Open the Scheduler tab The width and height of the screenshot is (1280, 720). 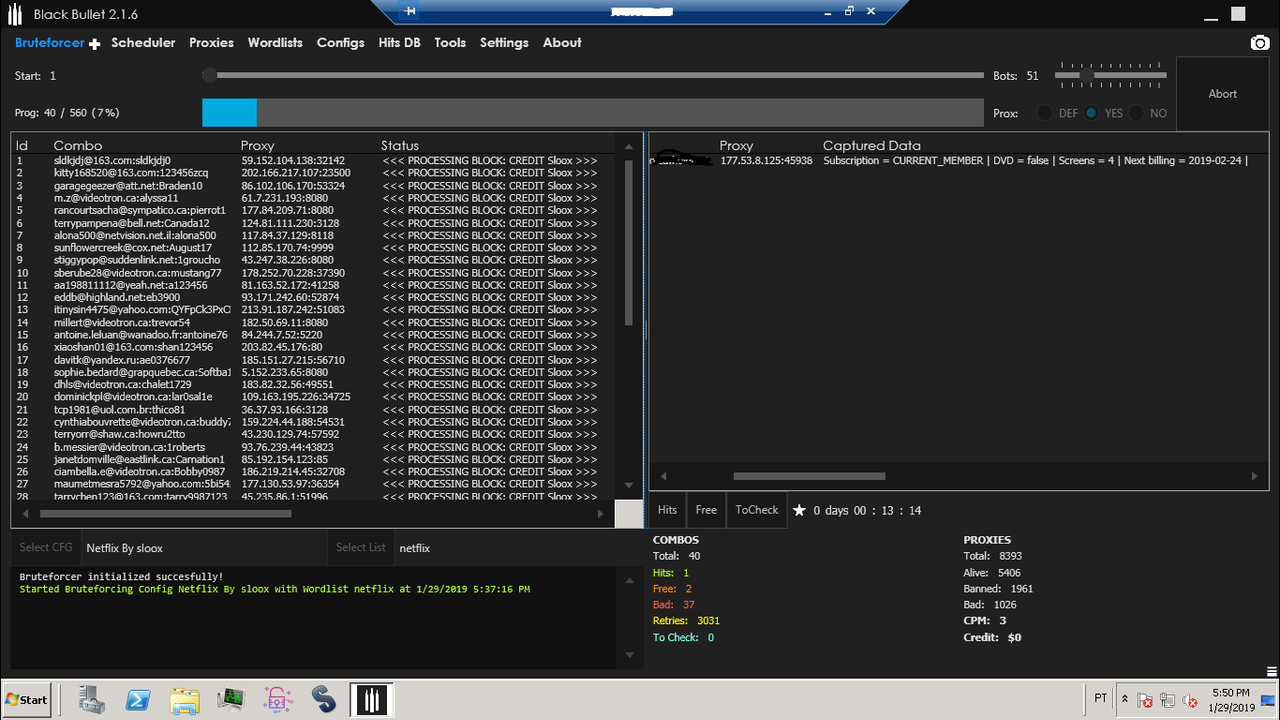[143, 43]
